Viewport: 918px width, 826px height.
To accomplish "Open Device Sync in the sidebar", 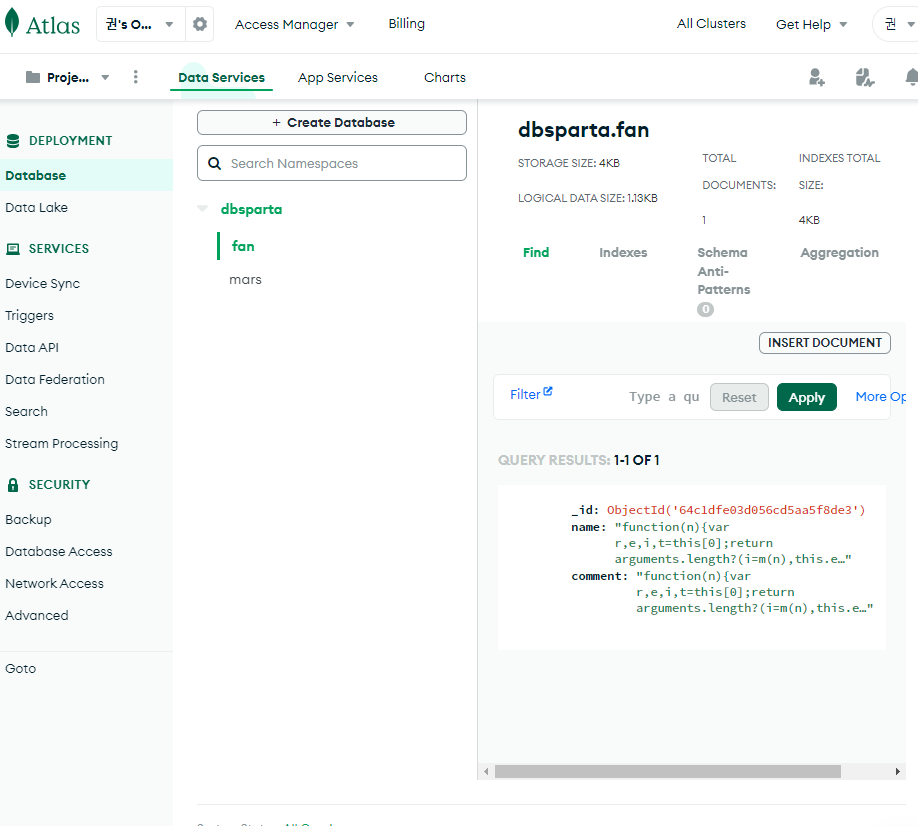I will [42, 284].
